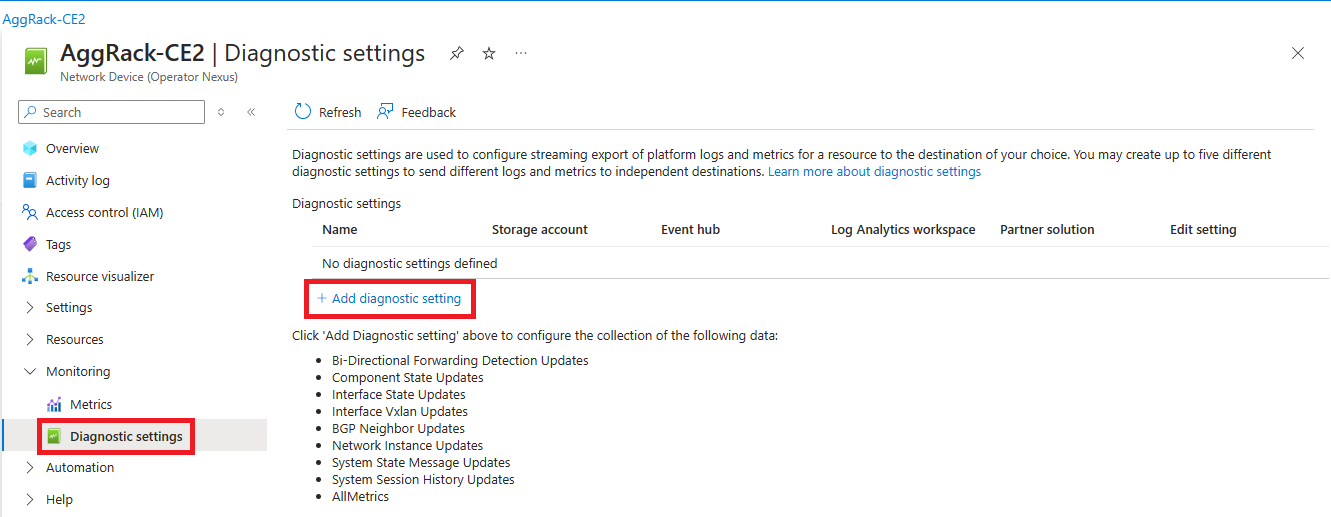Click the AggRack-CE2 network device icon
Image resolution: width=1331 pixels, height=517 pixels.
[36, 61]
